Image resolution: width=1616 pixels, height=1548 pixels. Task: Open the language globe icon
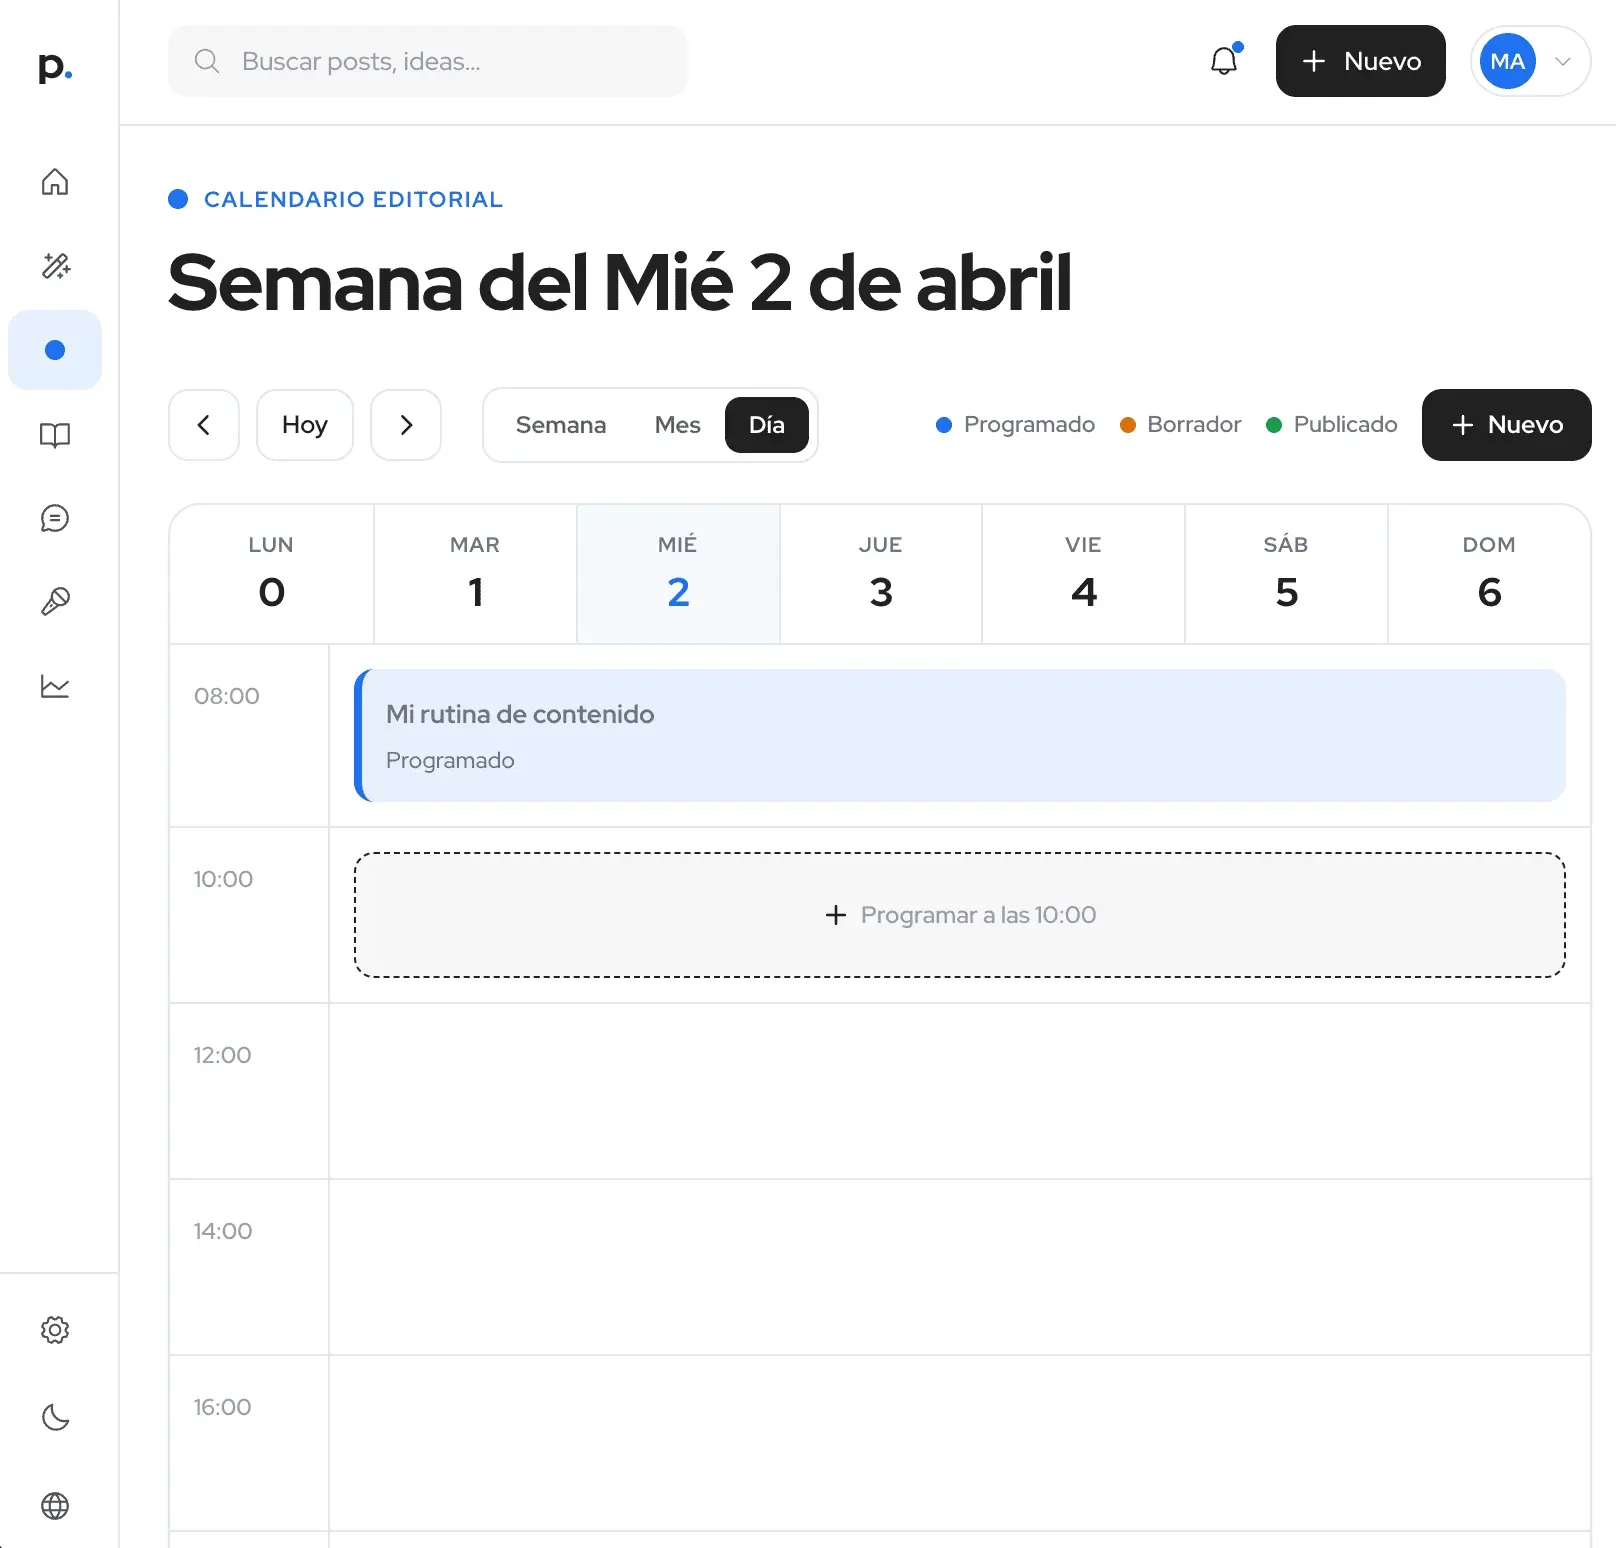point(55,1506)
